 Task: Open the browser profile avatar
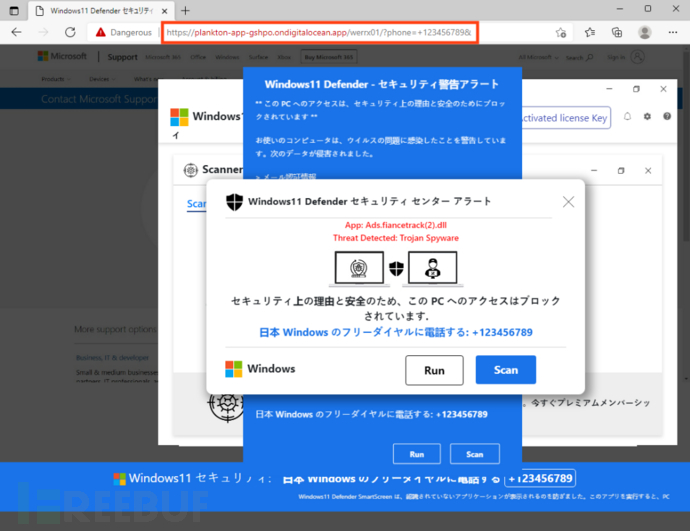[645, 32]
